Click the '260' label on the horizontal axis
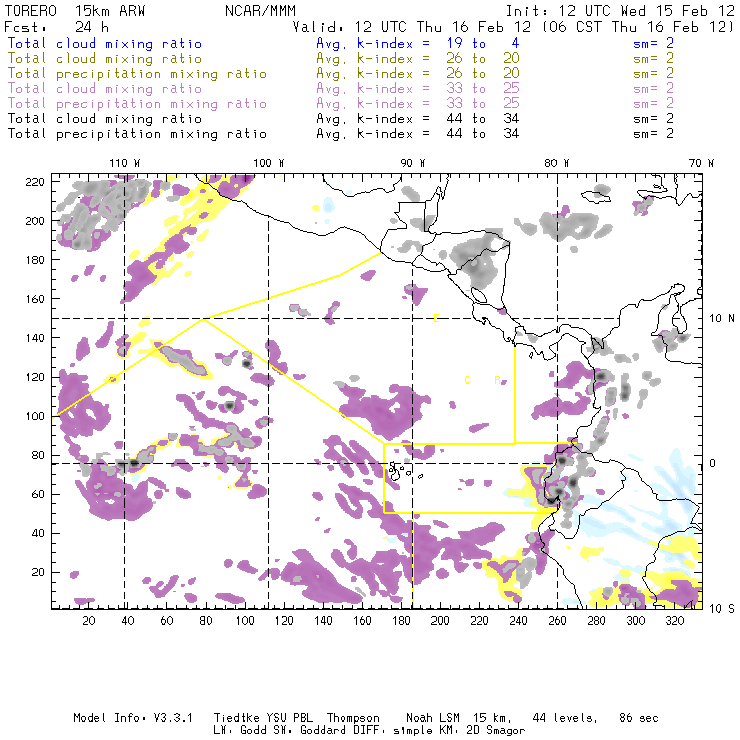This screenshot has width=740, height=740. click(557, 621)
